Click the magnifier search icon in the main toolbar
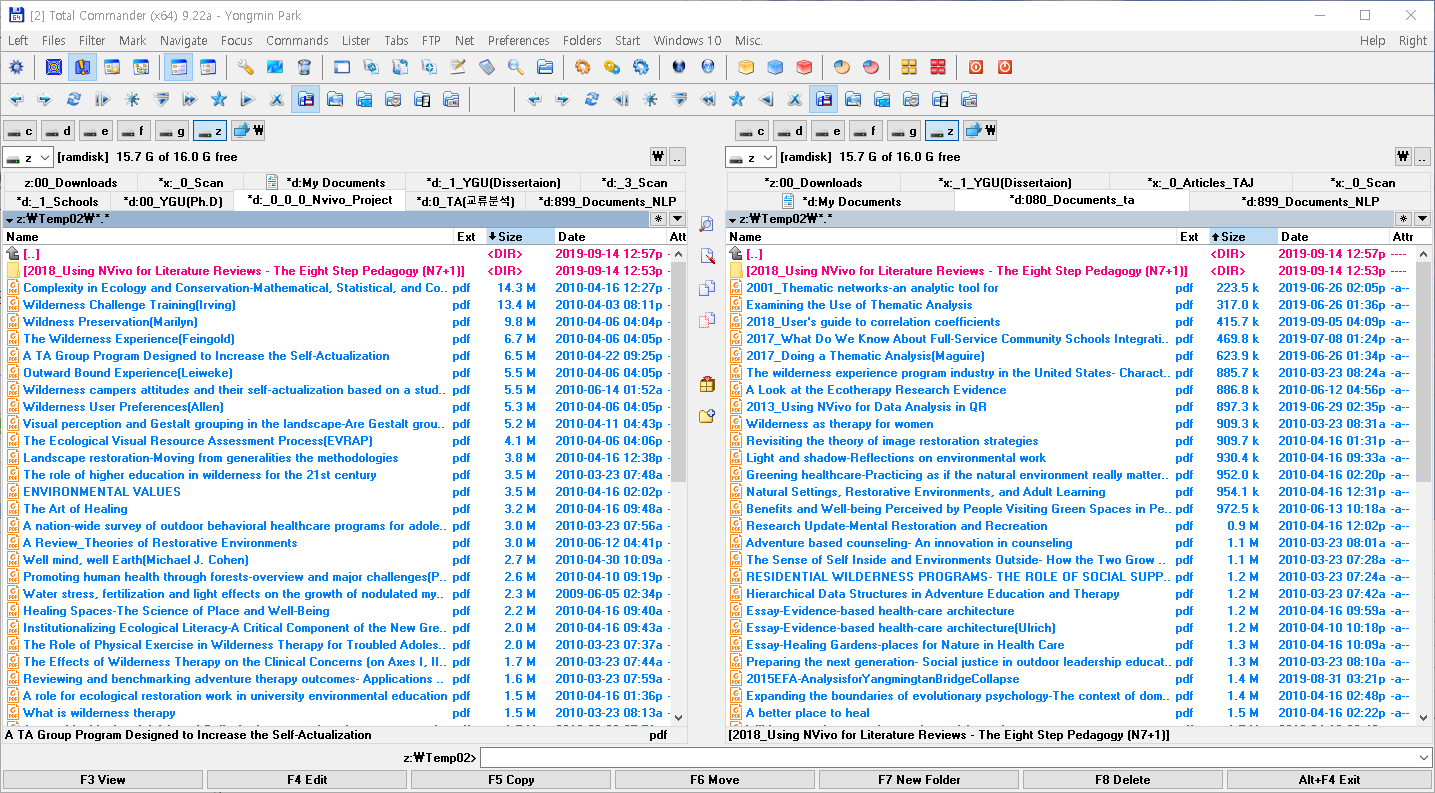 tap(516, 68)
